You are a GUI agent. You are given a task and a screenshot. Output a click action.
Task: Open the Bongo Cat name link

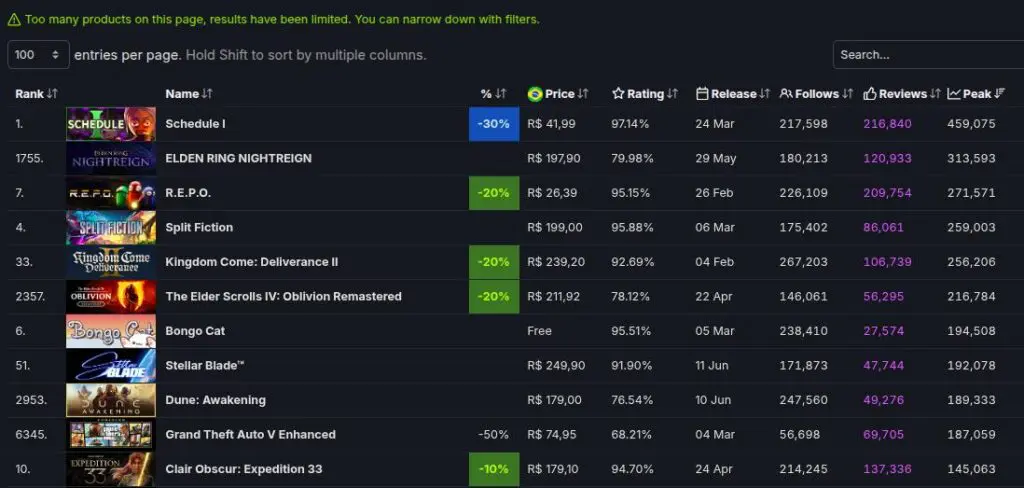(x=195, y=331)
